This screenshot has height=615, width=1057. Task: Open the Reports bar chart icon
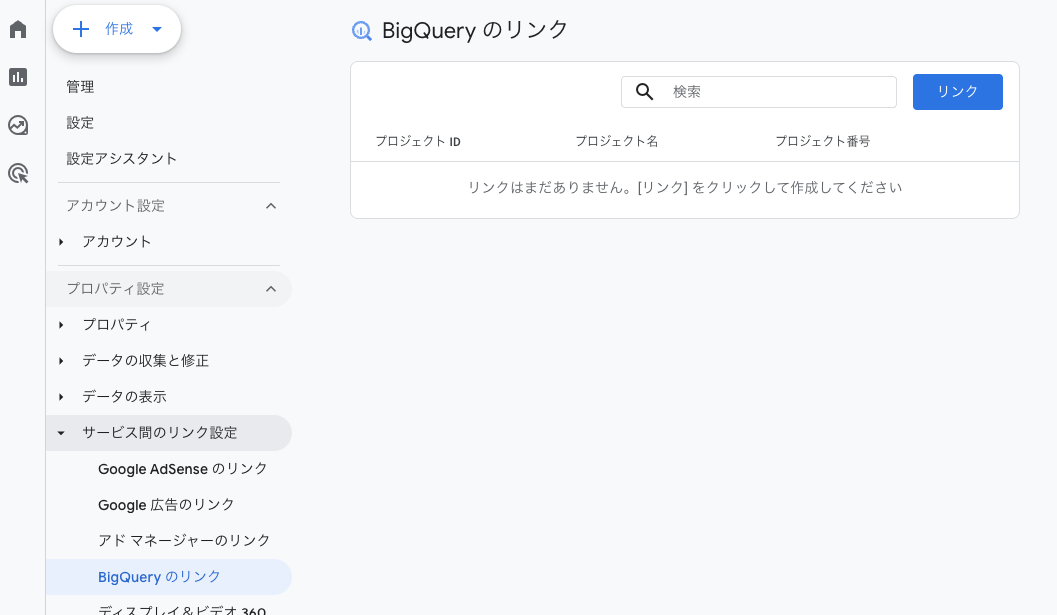tap(18, 77)
